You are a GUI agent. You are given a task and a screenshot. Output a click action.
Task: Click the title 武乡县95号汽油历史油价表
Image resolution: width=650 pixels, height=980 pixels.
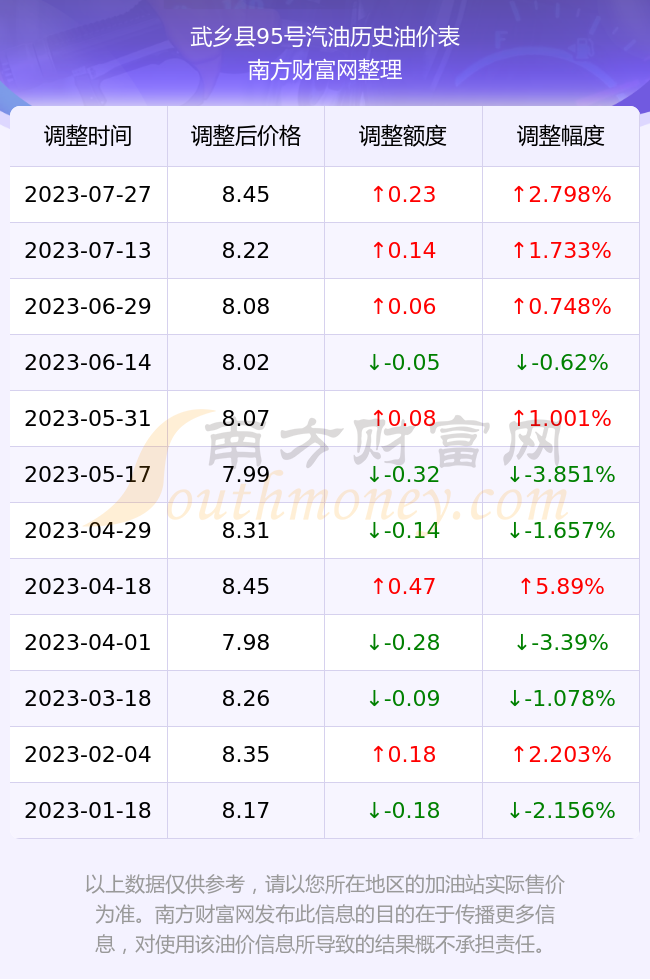pyautogui.click(x=325, y=37)
